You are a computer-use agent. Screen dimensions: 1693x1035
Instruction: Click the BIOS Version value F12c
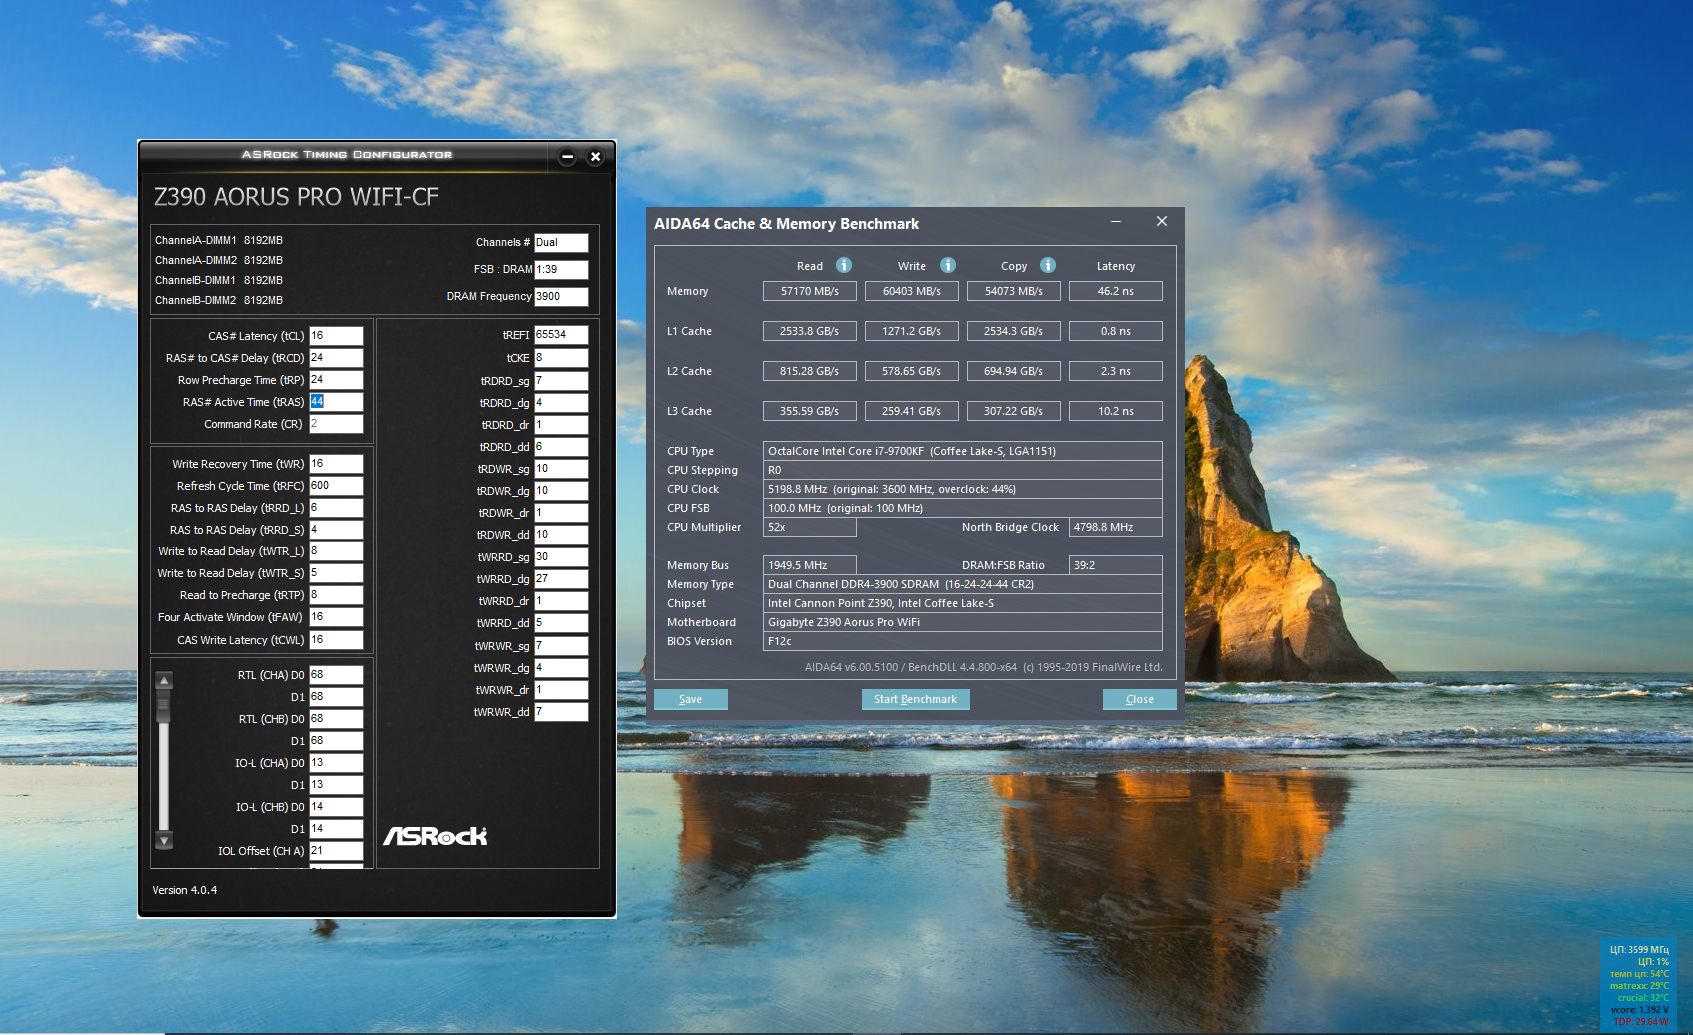coord(963,641)
